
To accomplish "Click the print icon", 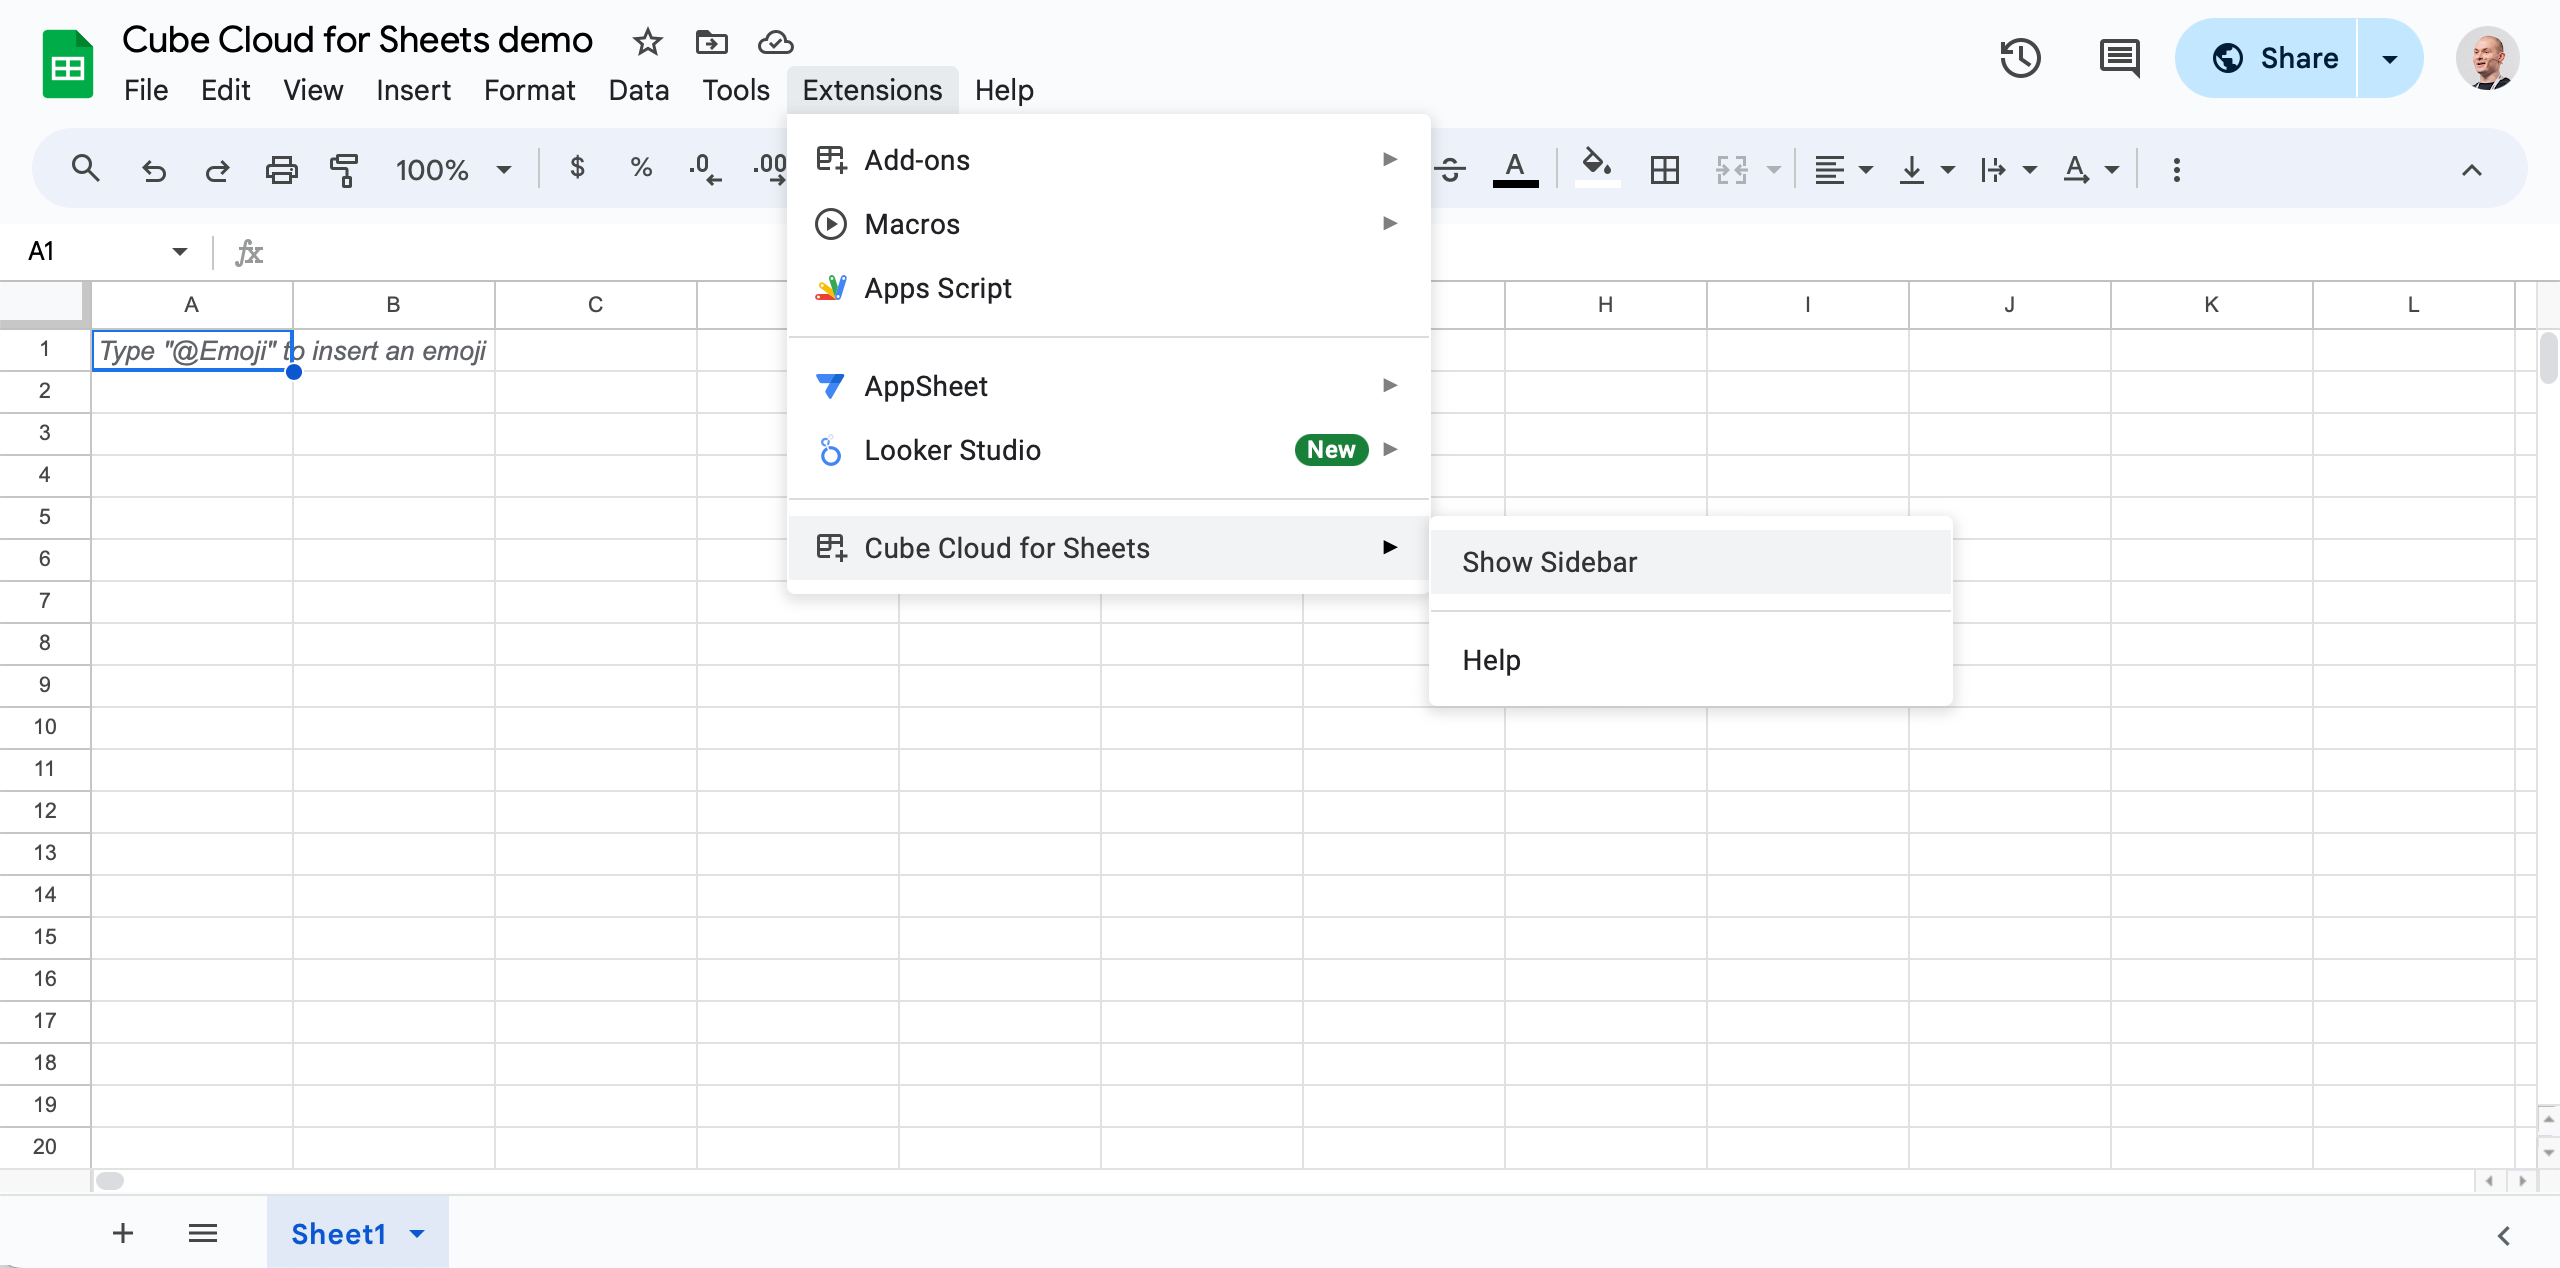I will (x=281, y=170).
